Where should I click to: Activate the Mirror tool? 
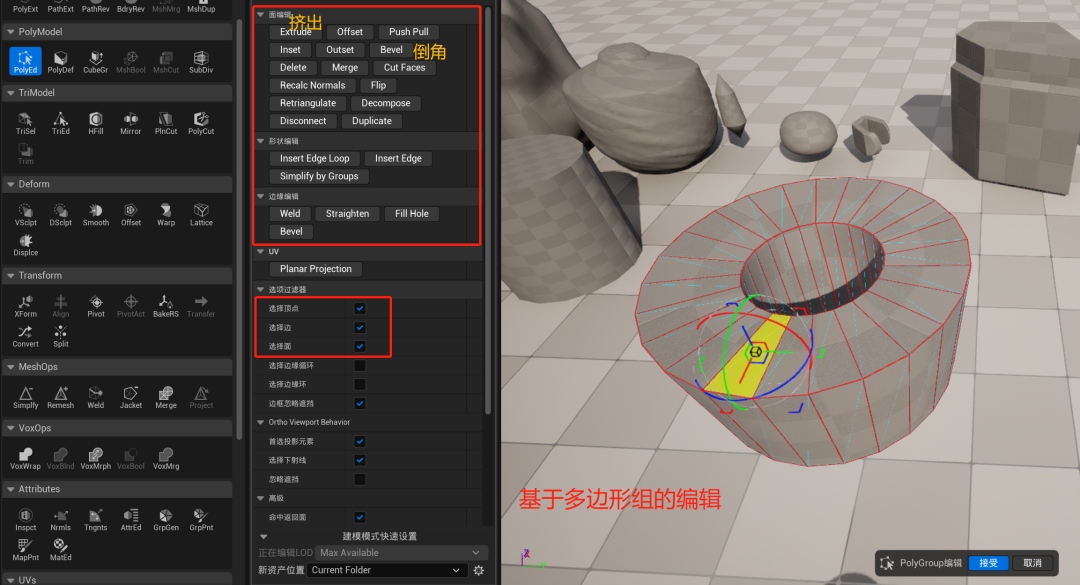point(130,123)
